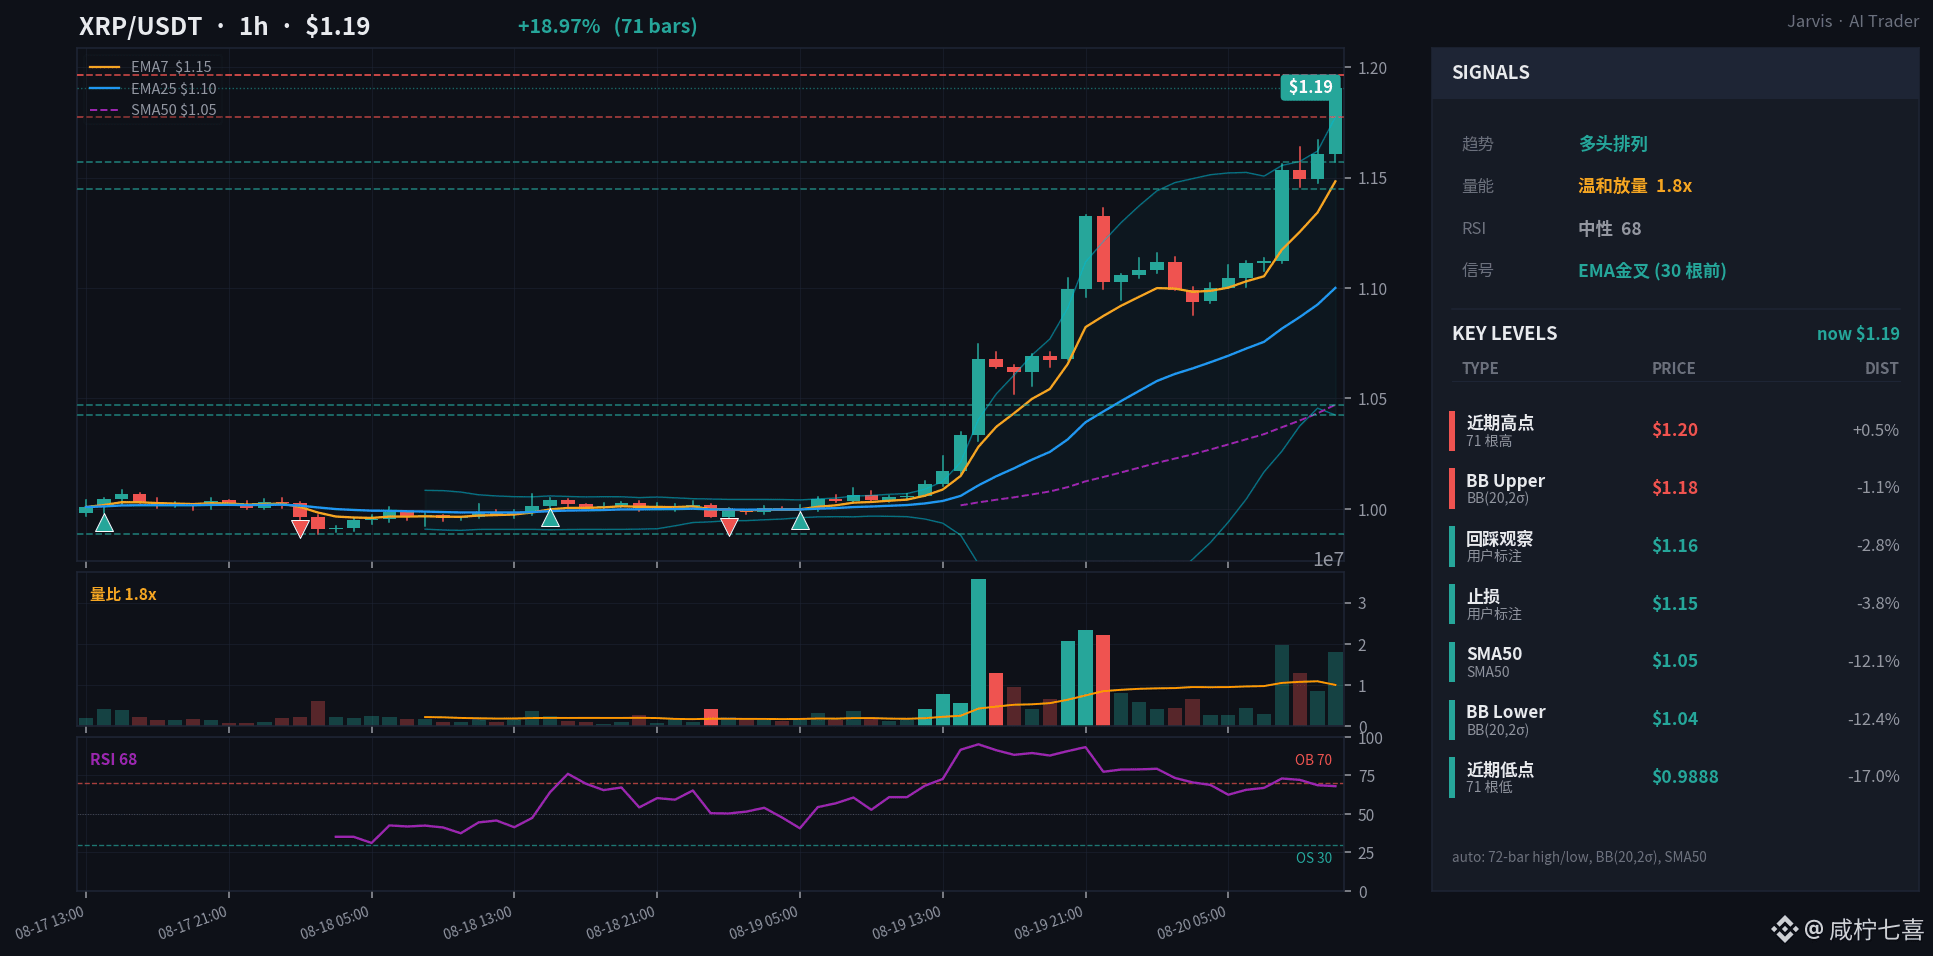Select the SMA50 key level row
The width and height of the screenshot is (1933, 956).
click(x=1675, y=661)
